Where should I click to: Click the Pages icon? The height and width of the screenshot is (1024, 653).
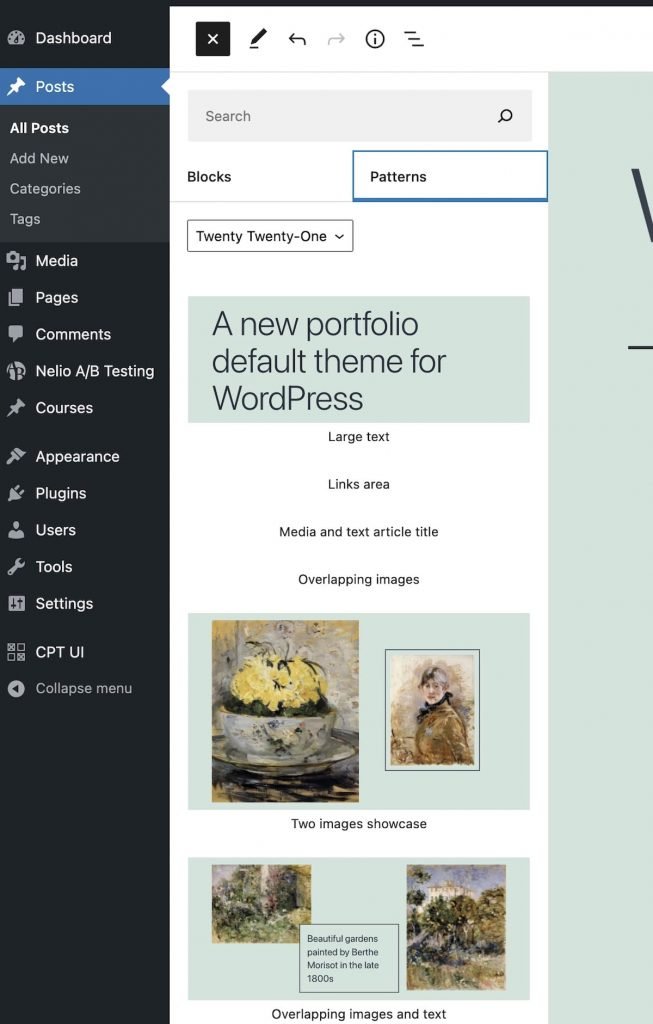pos(16,298)
